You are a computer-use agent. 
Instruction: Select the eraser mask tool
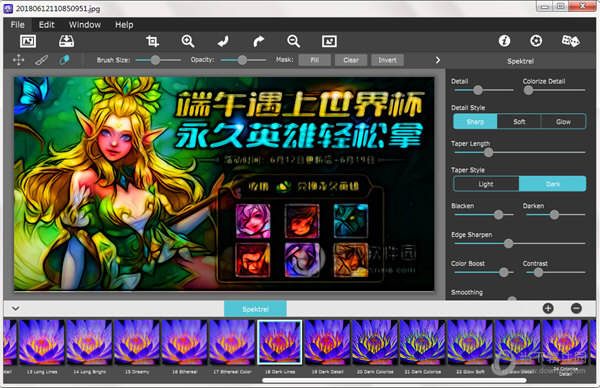[x=64, y=60]
